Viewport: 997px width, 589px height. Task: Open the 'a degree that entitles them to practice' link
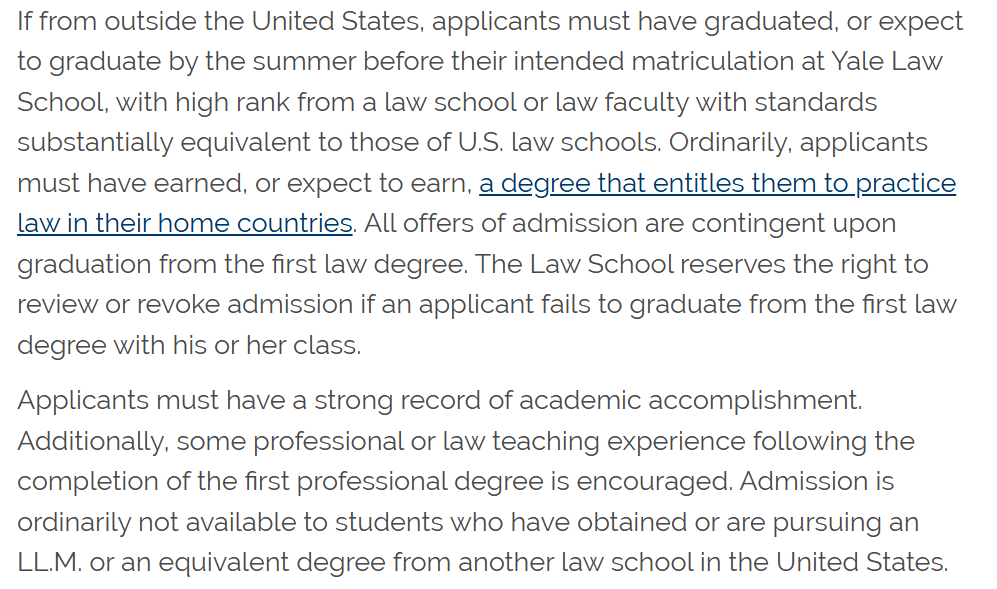(717, 184)
